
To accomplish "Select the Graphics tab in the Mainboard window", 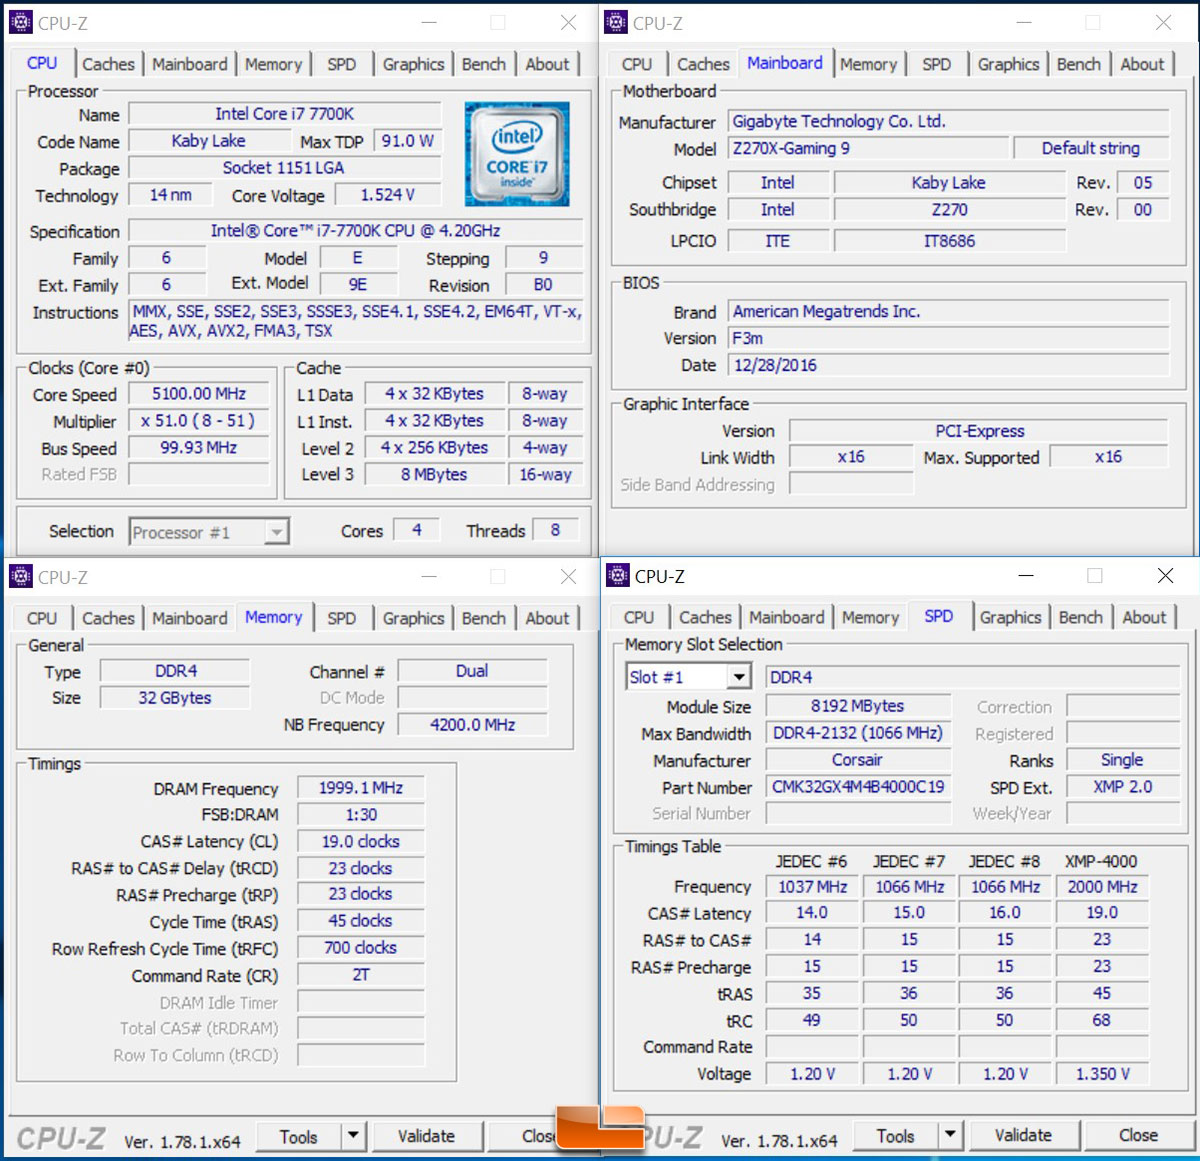I will (x=1008, y=64).
